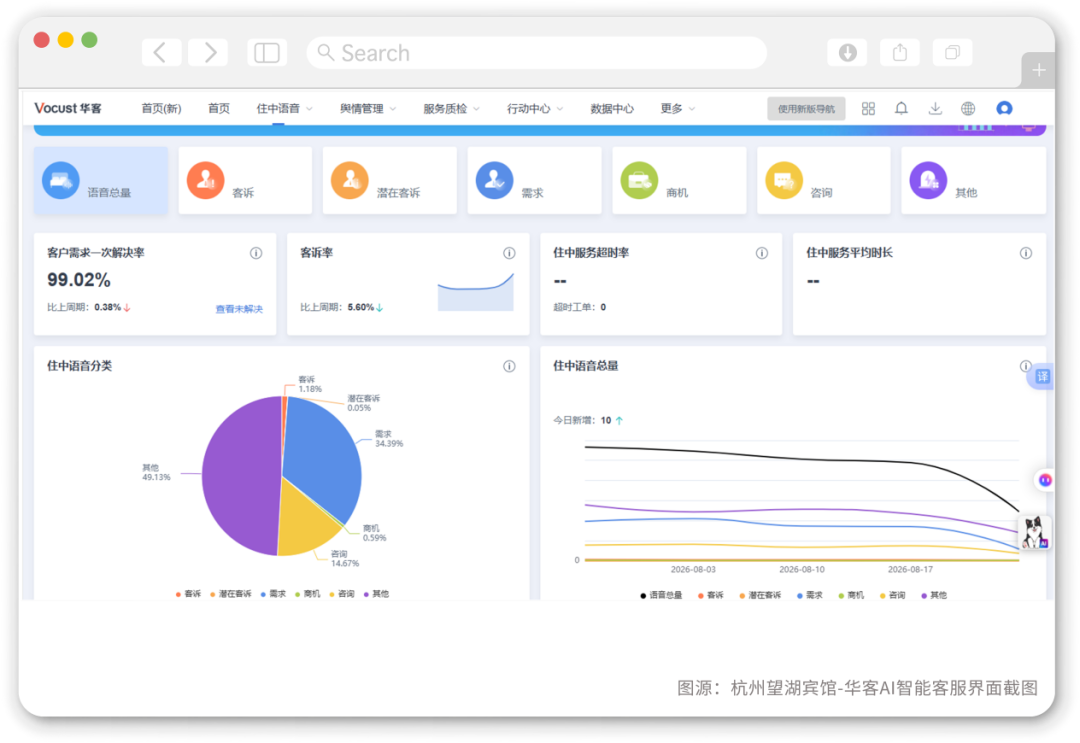Open the 咨询 category card
1080x743 pixels.
[x=823, y=180]
